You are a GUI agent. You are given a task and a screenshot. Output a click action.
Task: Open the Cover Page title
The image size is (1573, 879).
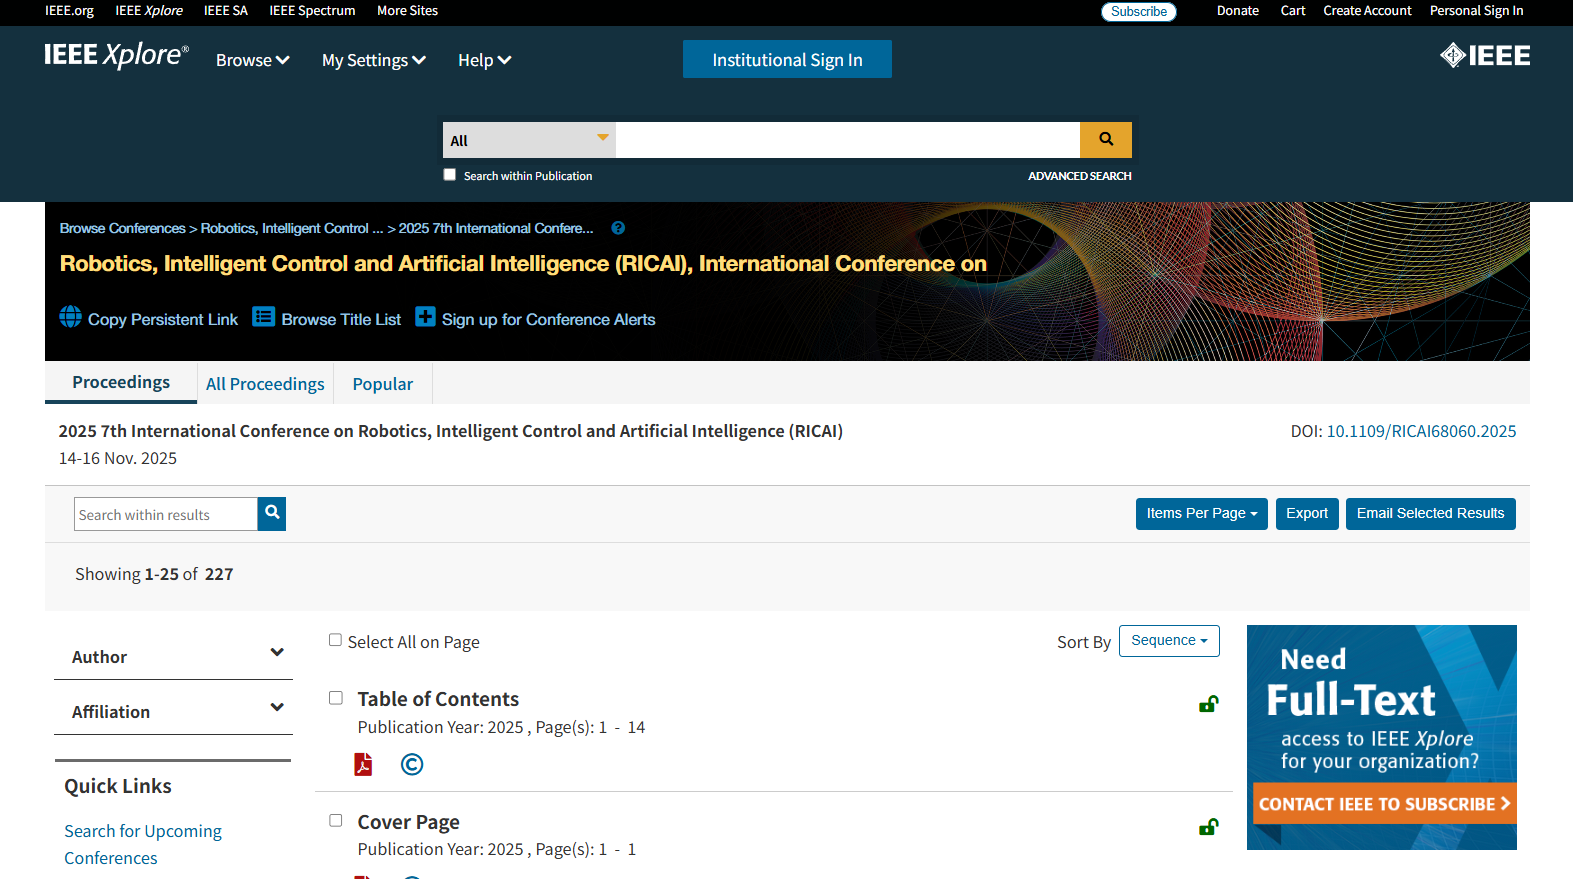coord(408,822)
